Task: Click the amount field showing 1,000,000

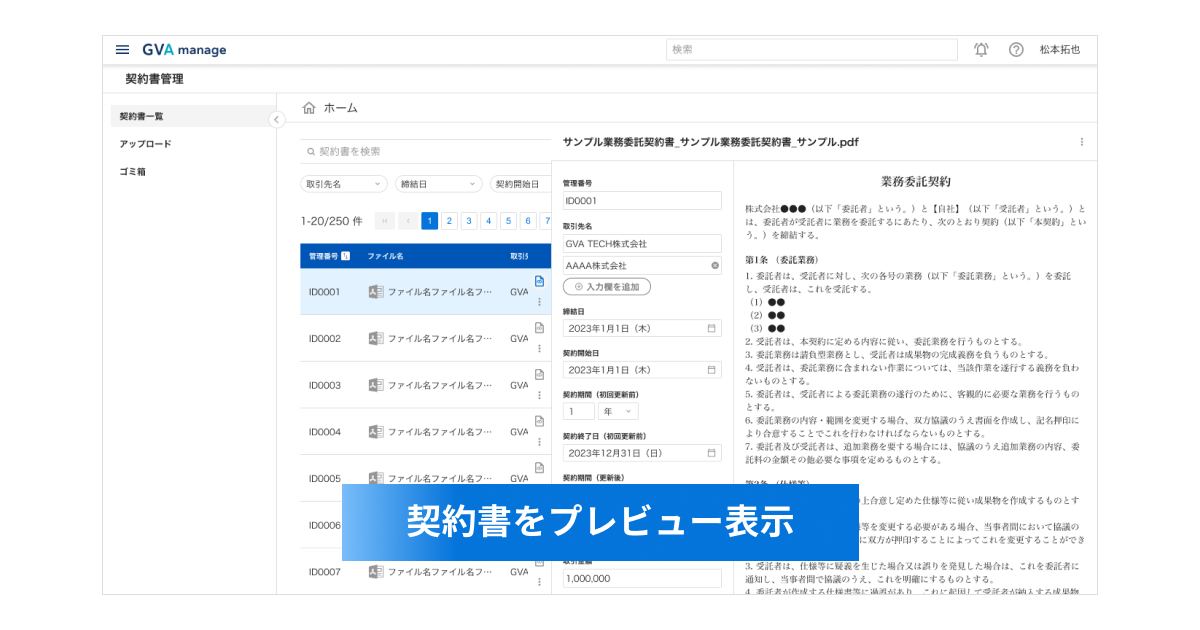Action: coord(642,578)
